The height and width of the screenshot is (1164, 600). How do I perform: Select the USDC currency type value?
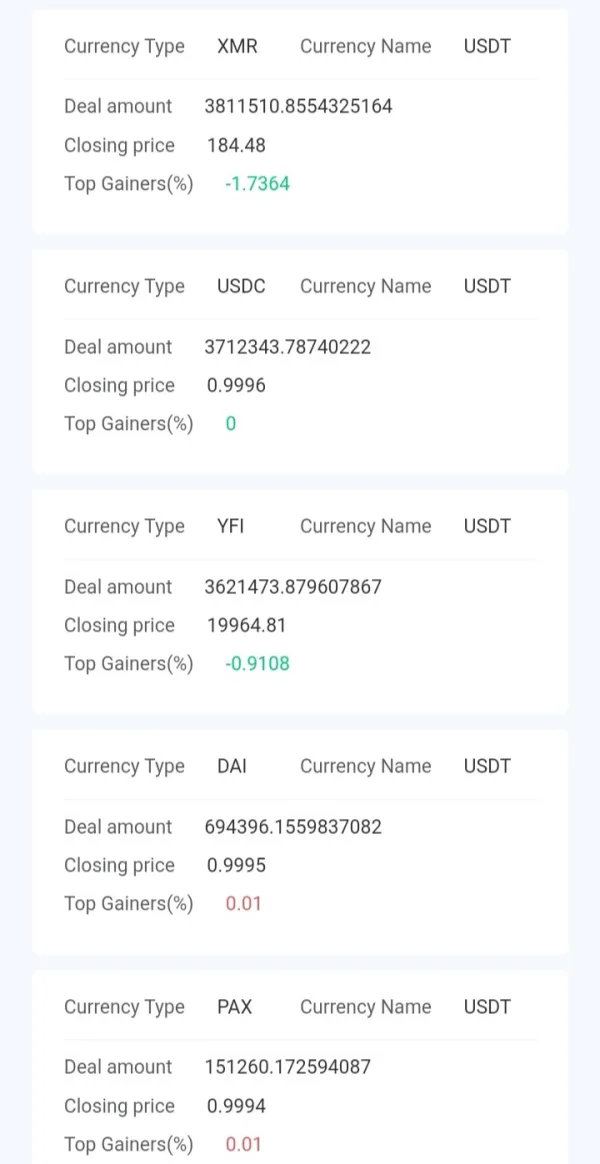(x=241, y=286)
